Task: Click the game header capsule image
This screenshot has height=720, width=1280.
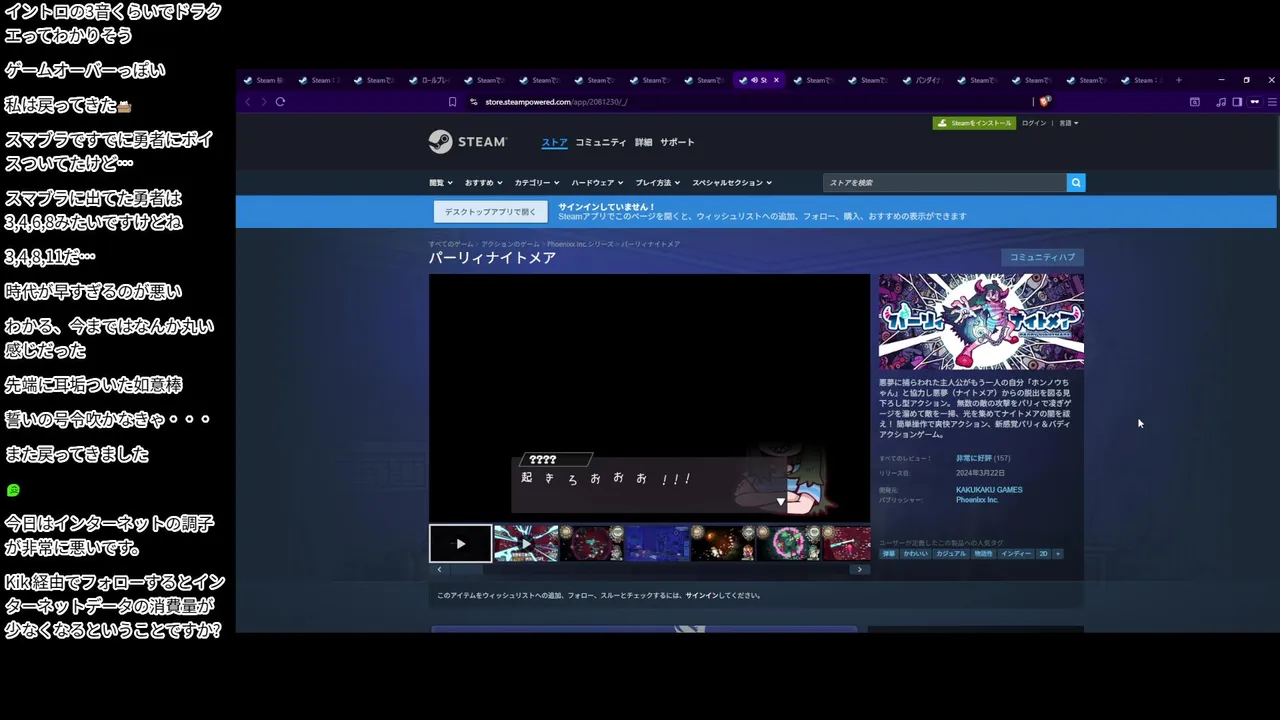Action: pos(981,322)
